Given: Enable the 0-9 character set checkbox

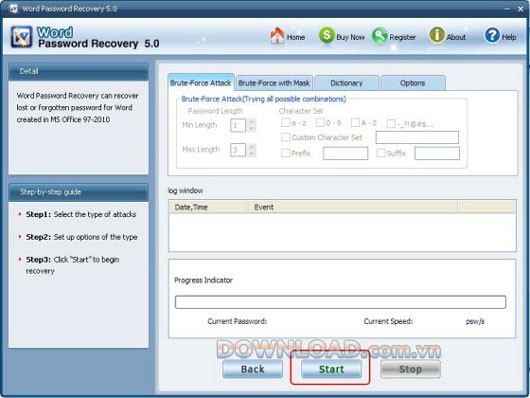Looking at the screenshot, I should (320, 123).
